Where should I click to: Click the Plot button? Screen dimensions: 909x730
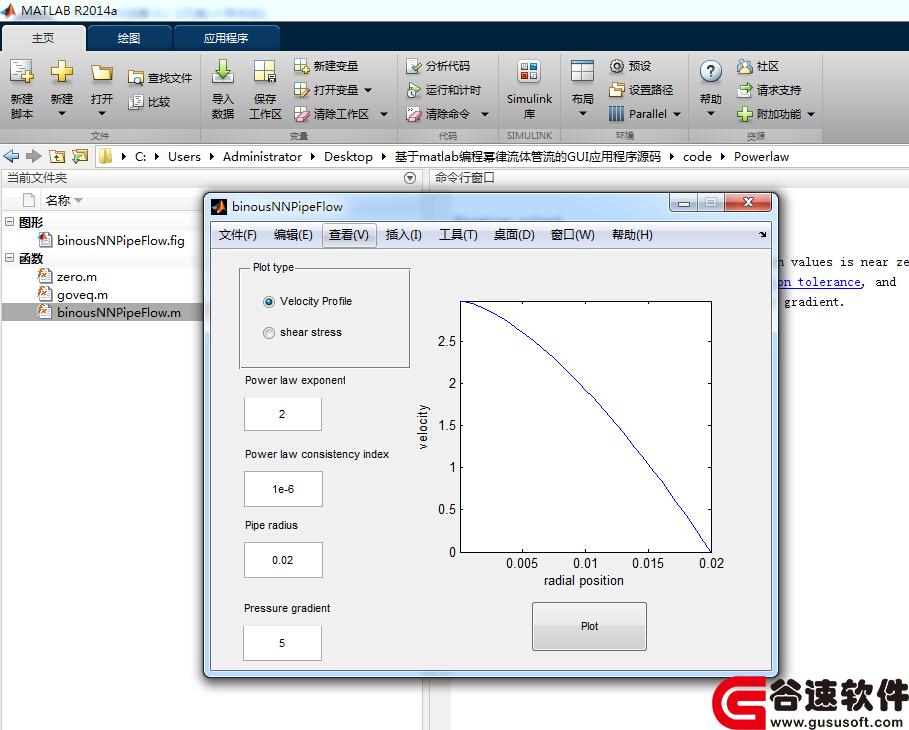coord(589,626)
